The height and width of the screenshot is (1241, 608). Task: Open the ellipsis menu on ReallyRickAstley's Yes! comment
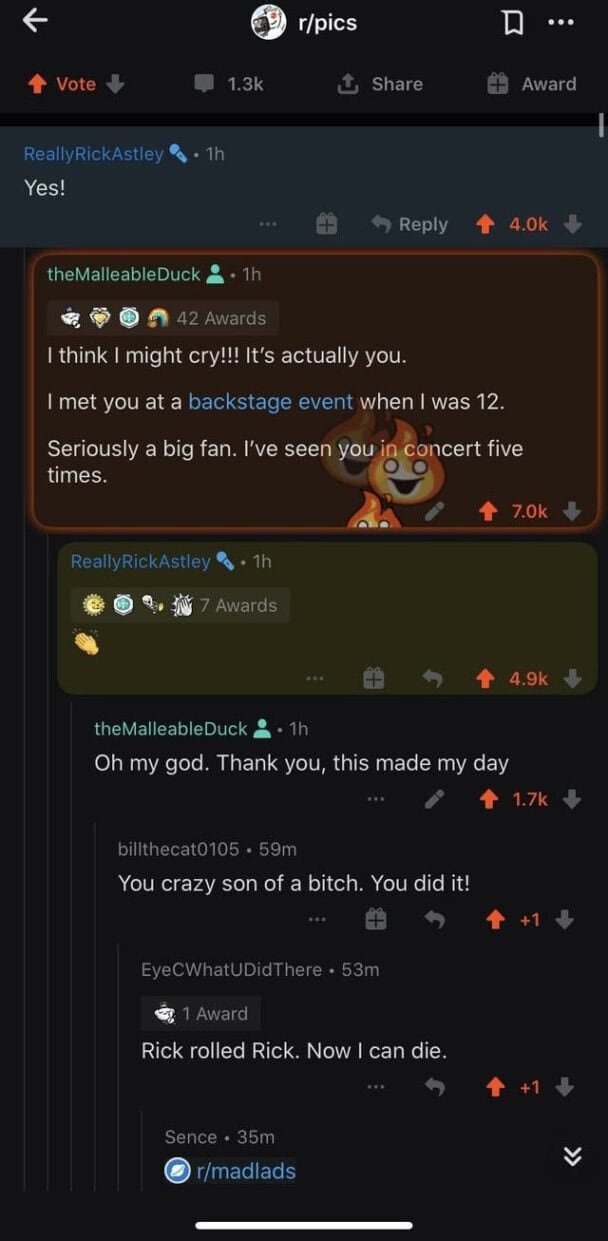(x=266, y=224)
